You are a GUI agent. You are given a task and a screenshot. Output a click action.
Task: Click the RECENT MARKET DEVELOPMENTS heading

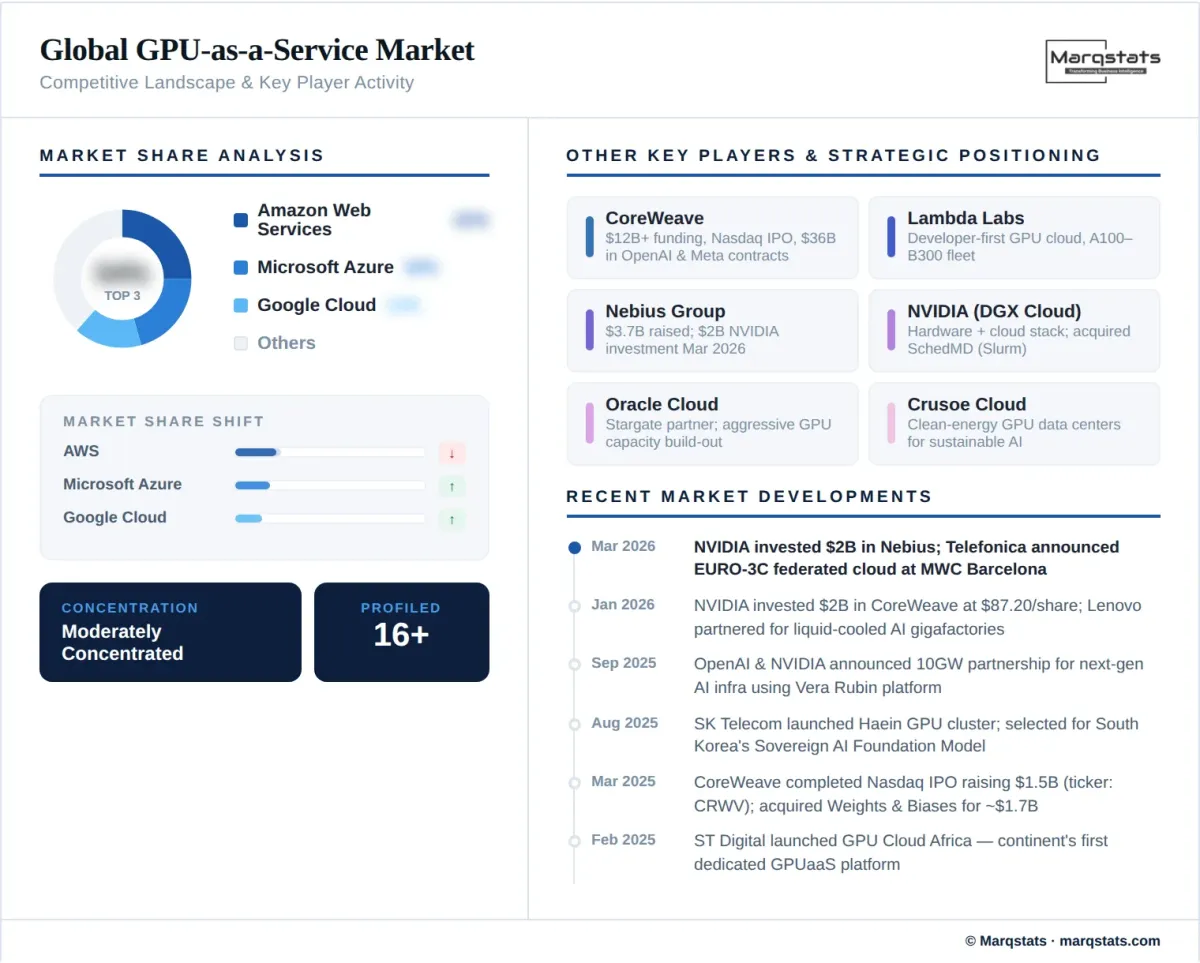pos(749,497)
